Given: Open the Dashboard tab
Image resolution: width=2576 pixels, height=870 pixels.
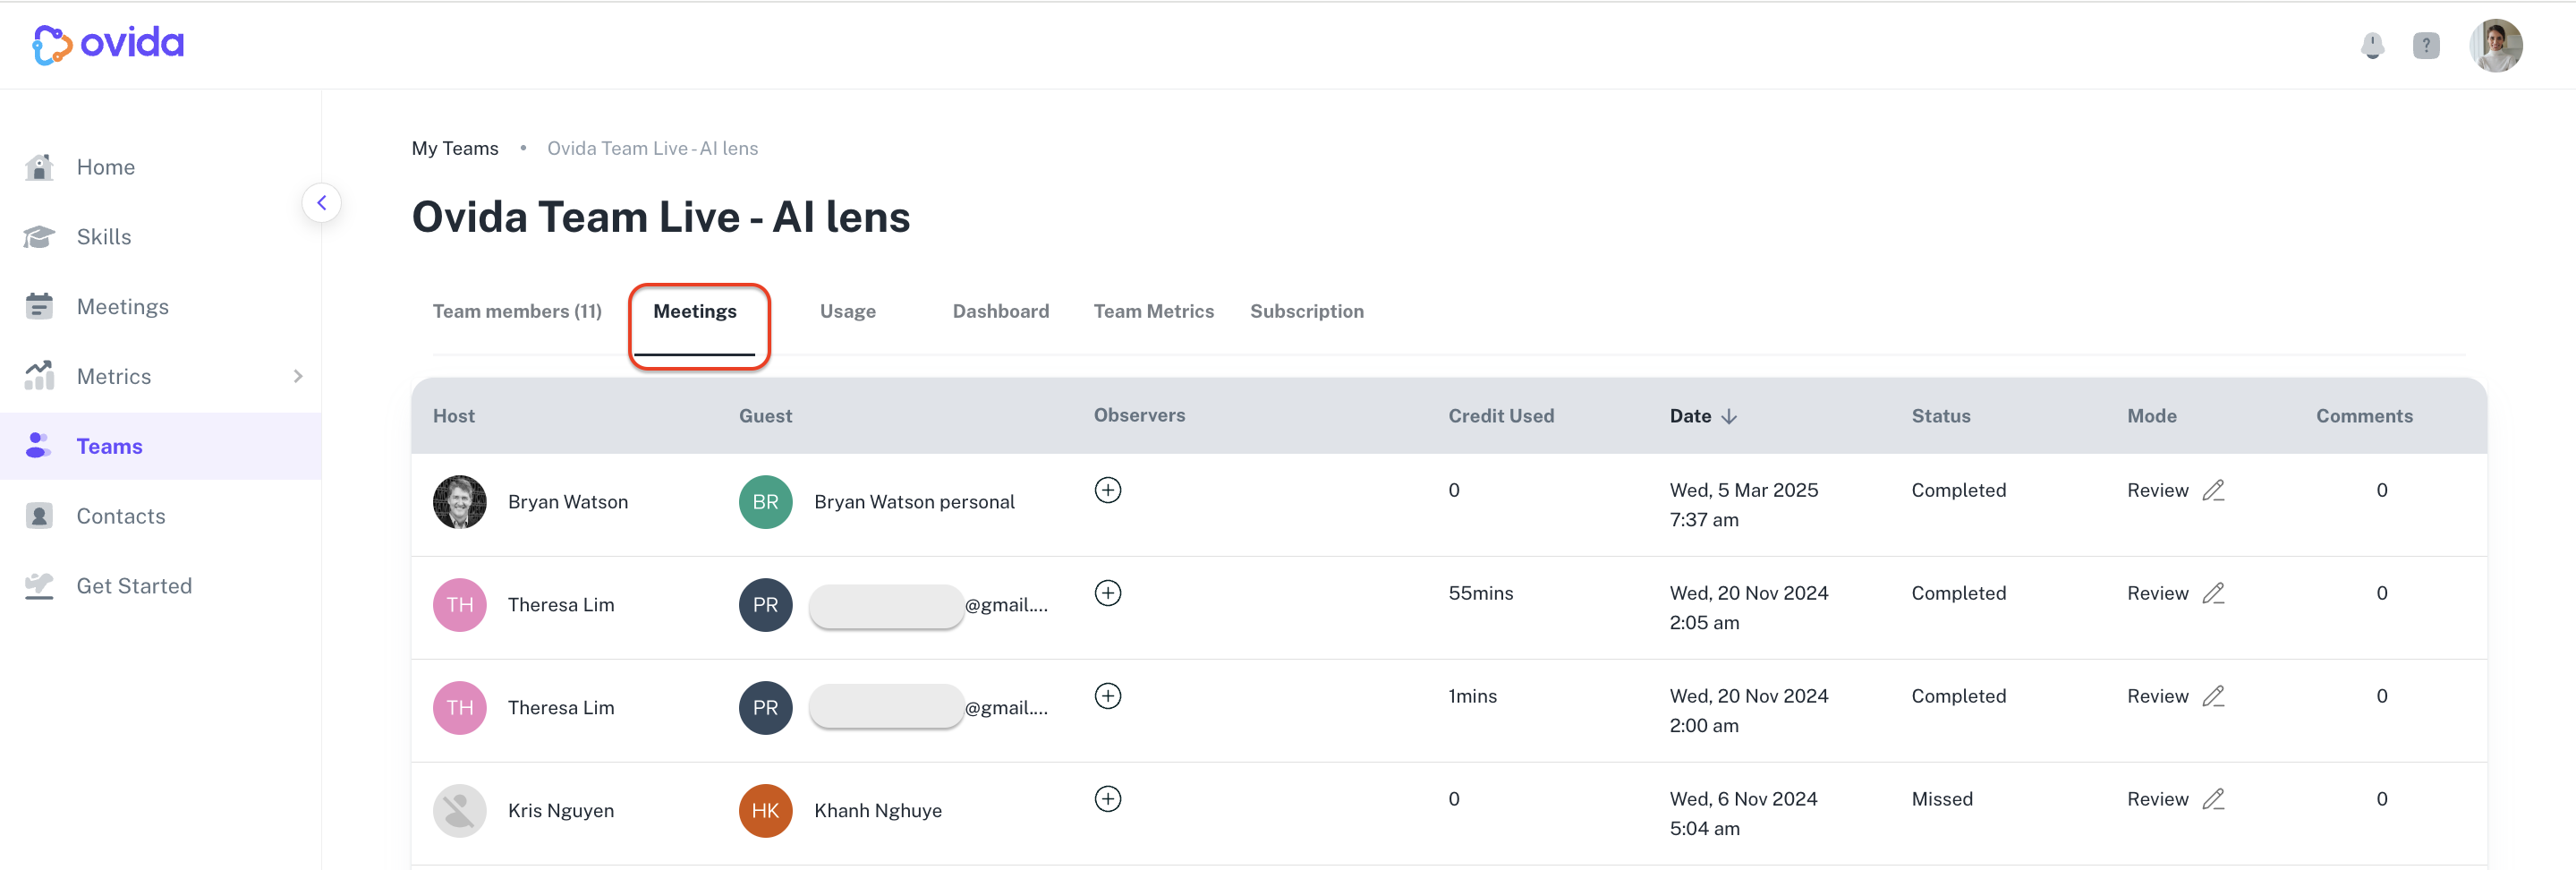Looking at the screenshot, I should pos(1001,312).
